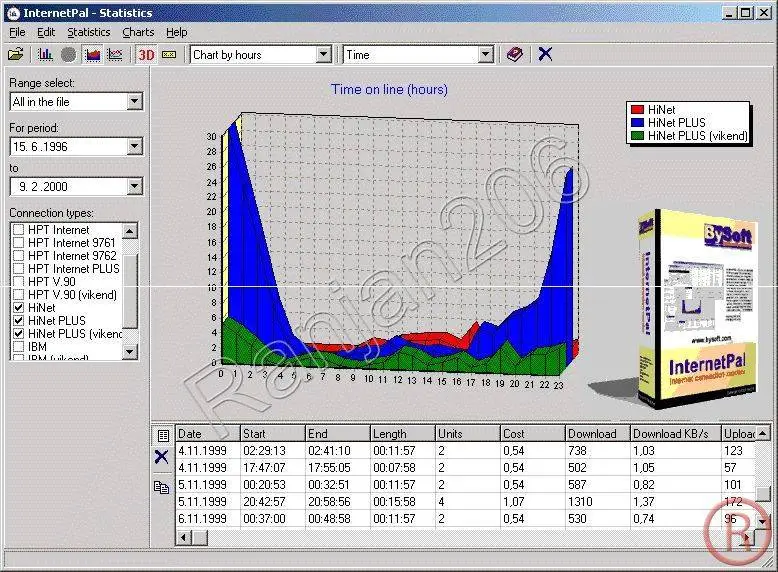Select the area chart type icon
Viewport: 778px width, 572px height.
click(x=93, y=54)
